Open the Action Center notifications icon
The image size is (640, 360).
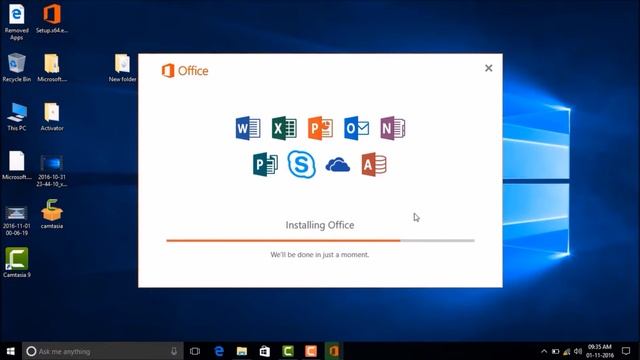[626, 351]
